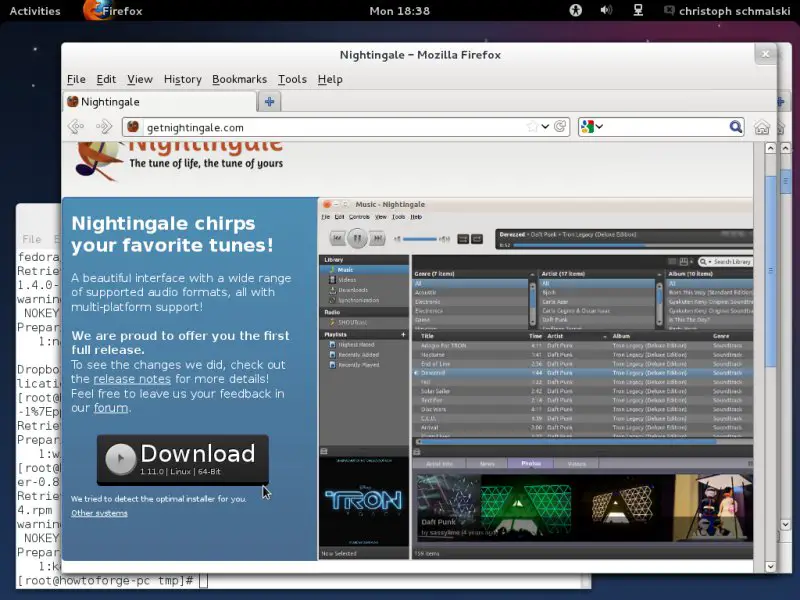The image size is (800, 600).
Task: Follow the release notes link
Action: pyautogui.click(x=132, y=379)
